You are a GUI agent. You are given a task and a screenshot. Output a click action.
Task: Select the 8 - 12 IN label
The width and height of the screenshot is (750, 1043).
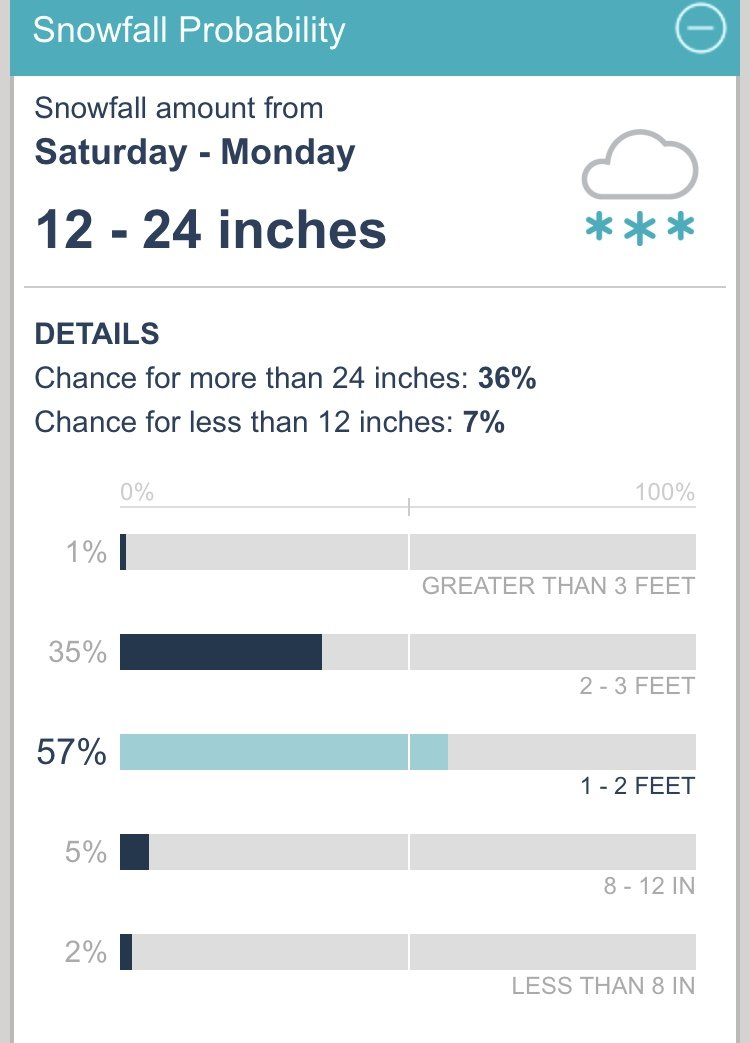649,886
